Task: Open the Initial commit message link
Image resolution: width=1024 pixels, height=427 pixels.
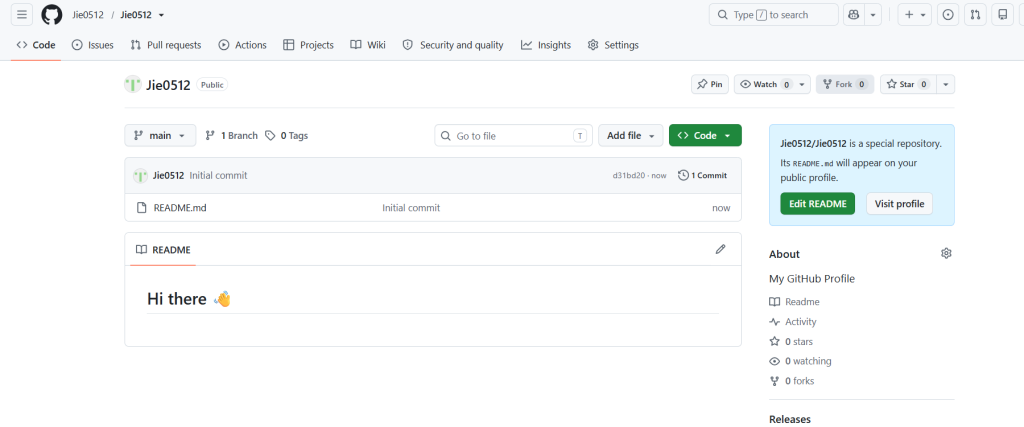Action: pyautogui.click(x=218, y=175)
